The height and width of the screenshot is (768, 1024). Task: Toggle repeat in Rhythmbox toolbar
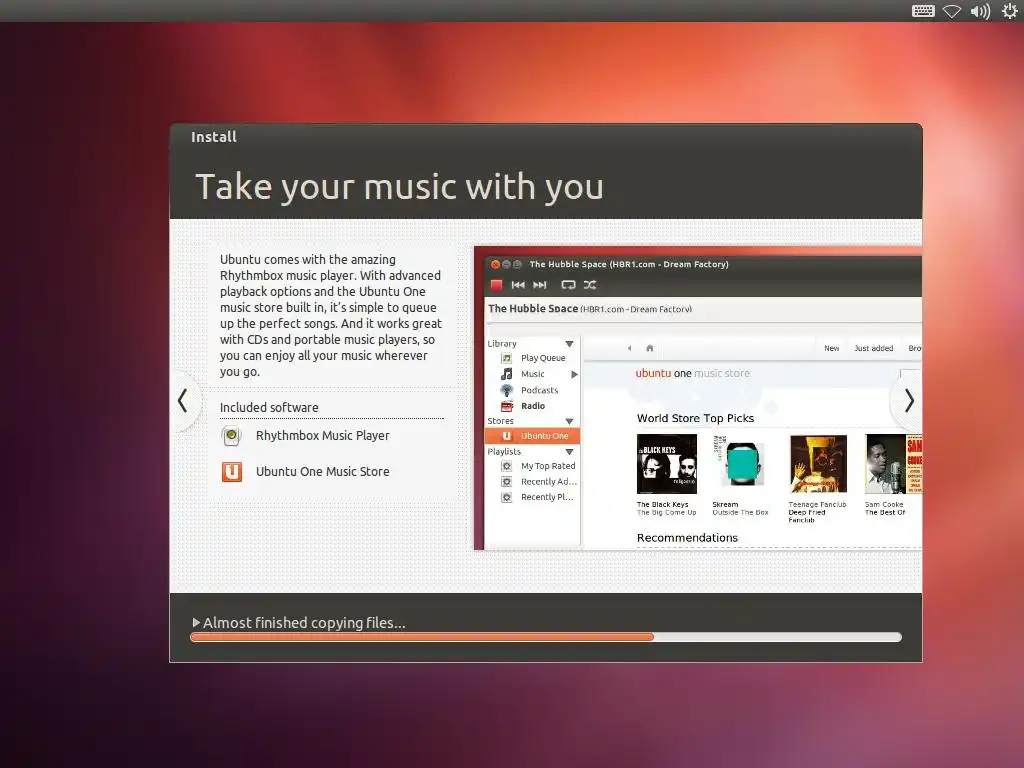coord(568,285)
